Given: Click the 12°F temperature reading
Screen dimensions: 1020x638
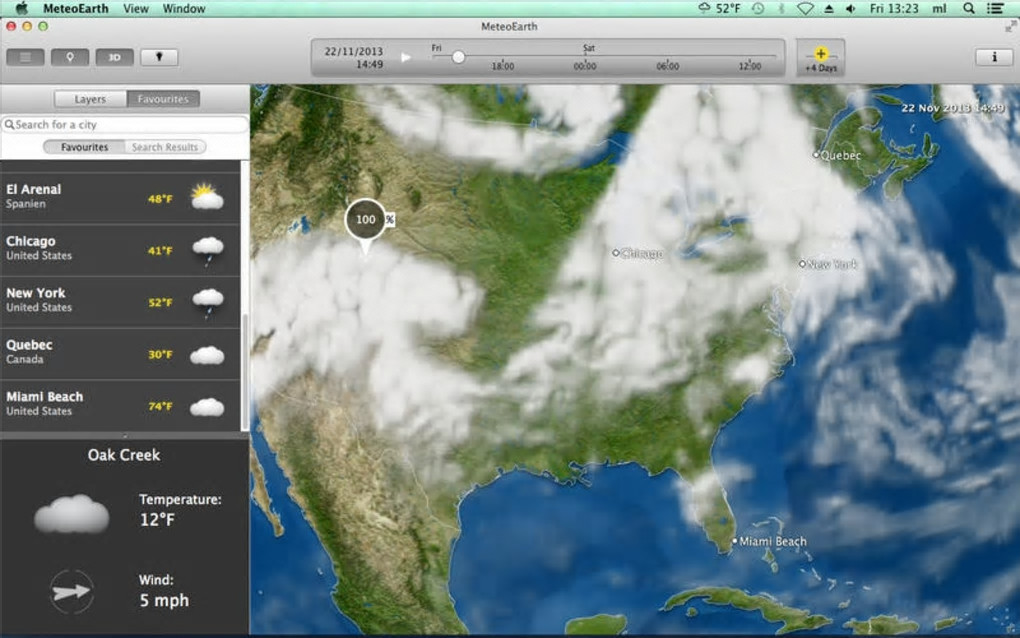Looking at the screenshot, I should (157, 520).
